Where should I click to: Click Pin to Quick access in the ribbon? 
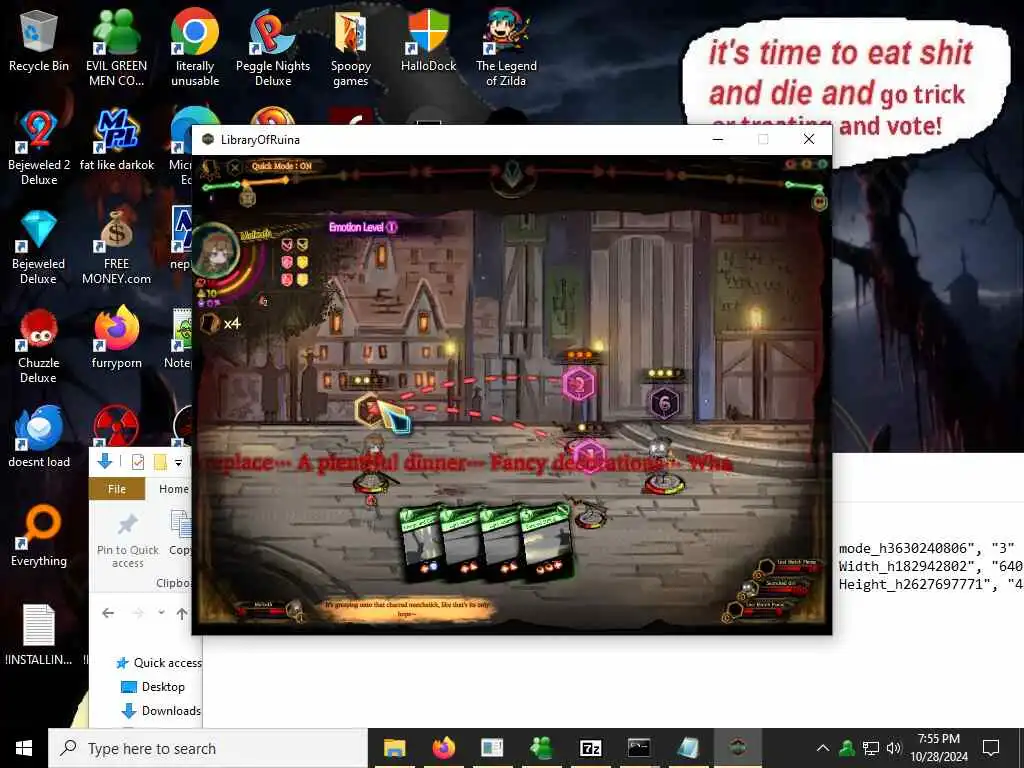[x=127, y=541]
